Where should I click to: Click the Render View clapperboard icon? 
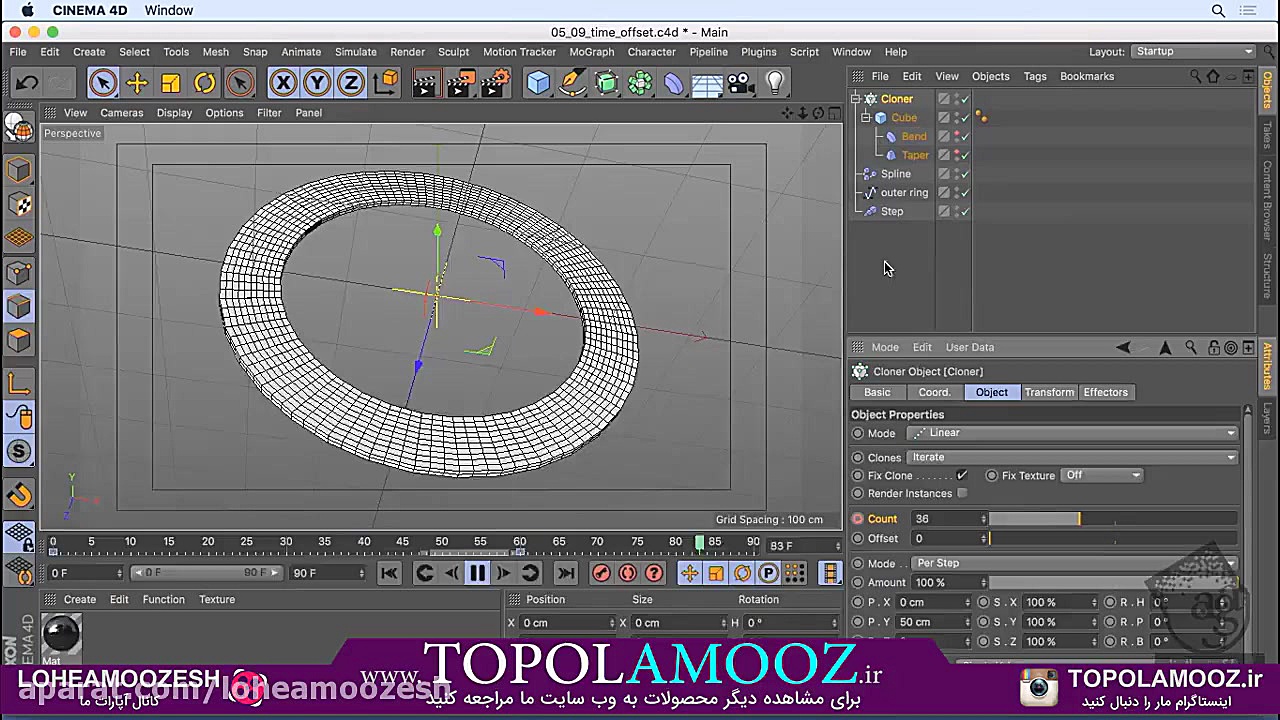coord(425,83)
